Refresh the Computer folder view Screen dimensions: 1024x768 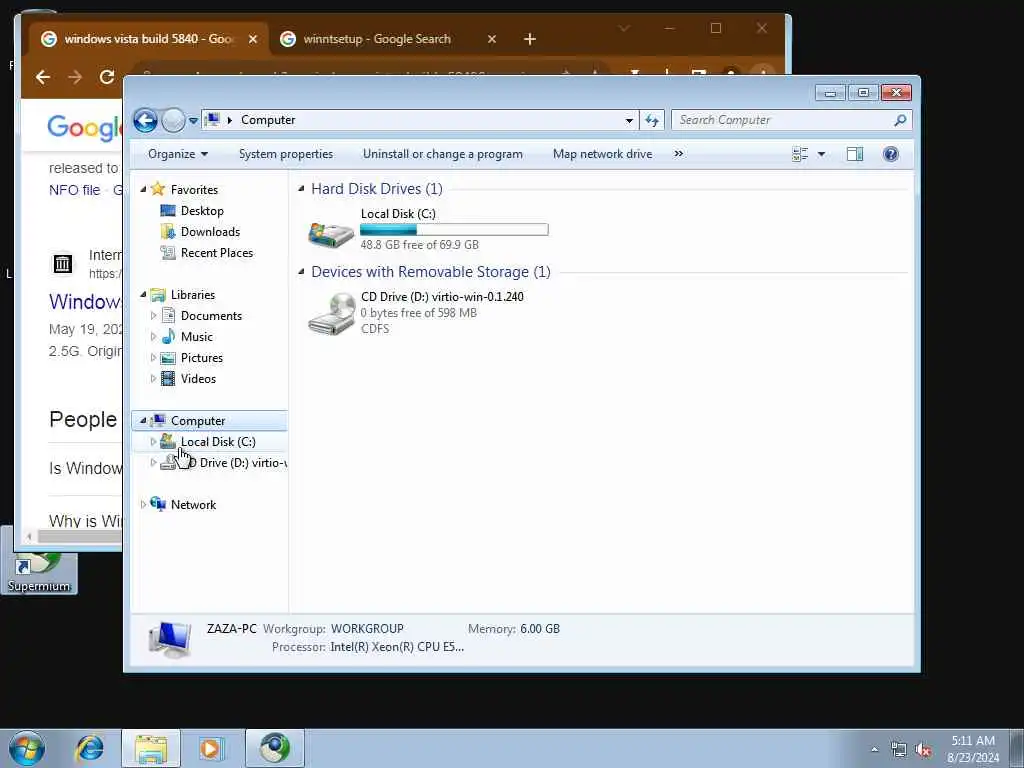tap(652, 120)
